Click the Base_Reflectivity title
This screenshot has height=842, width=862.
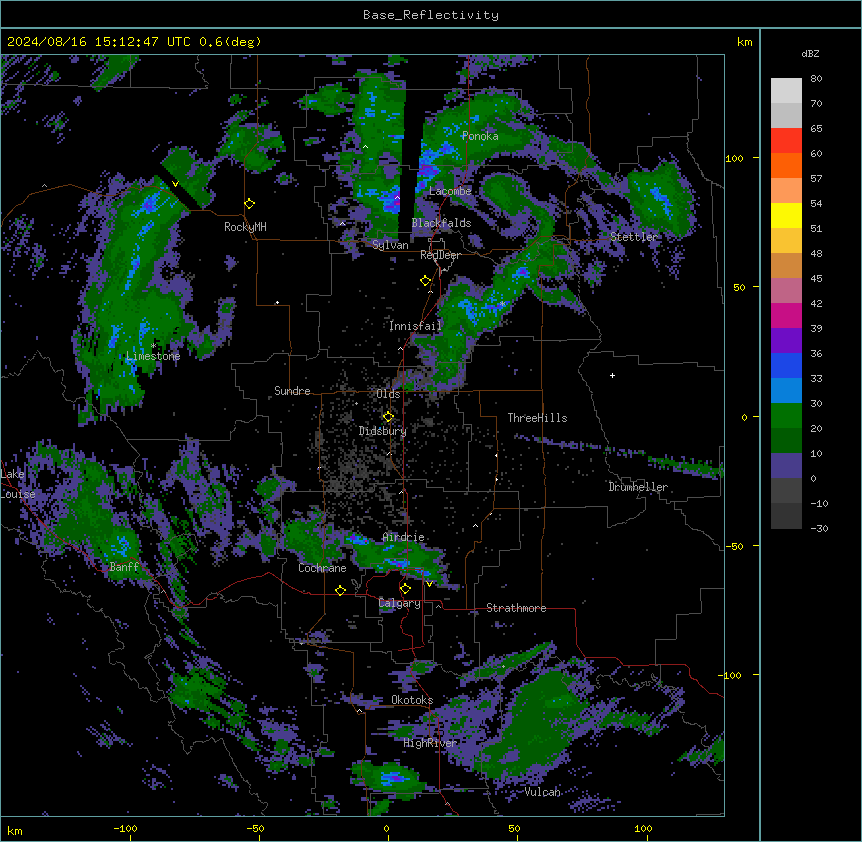(x=431, y=15)
